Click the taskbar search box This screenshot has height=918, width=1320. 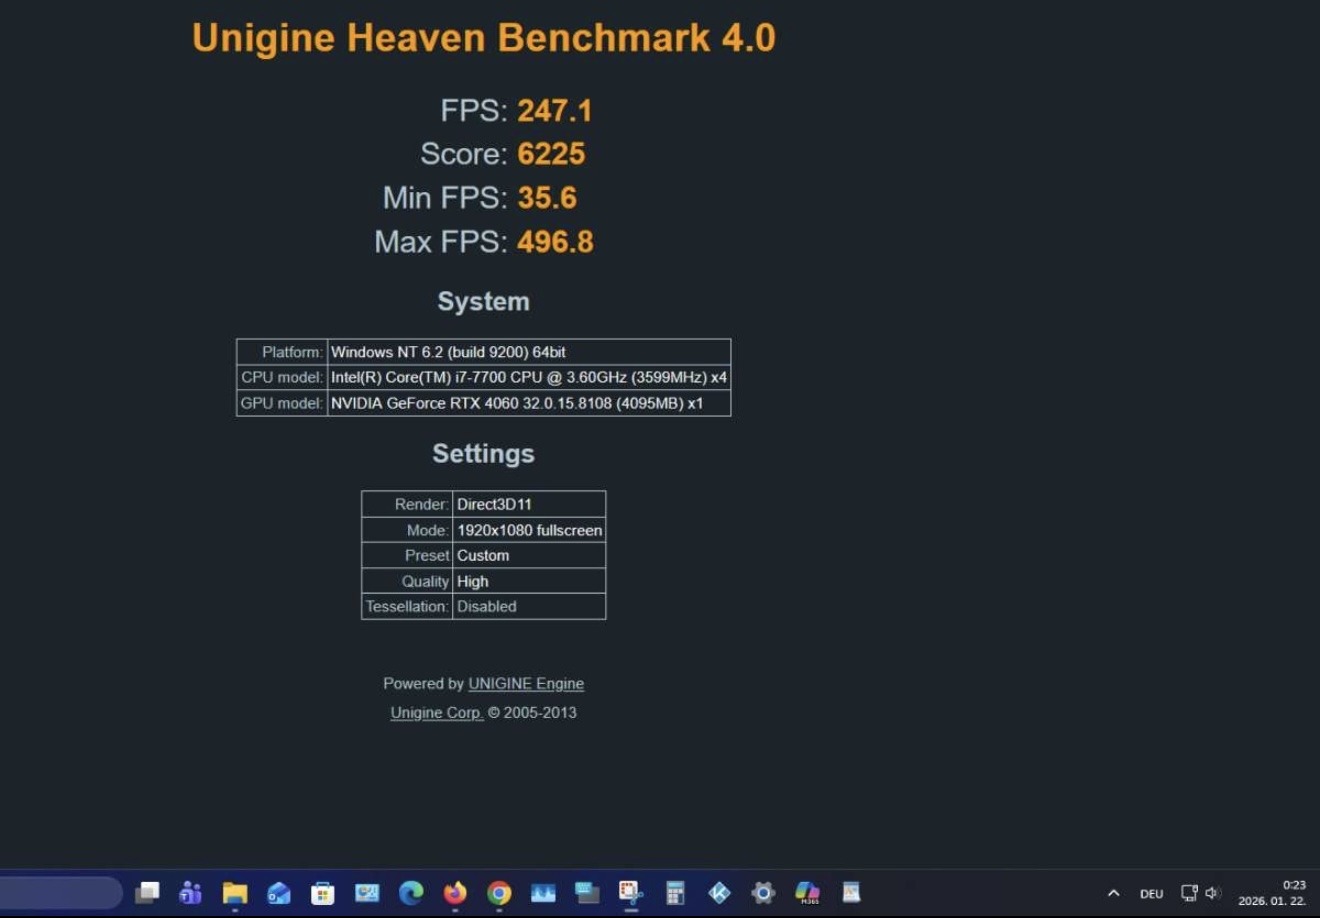point(60,892)
